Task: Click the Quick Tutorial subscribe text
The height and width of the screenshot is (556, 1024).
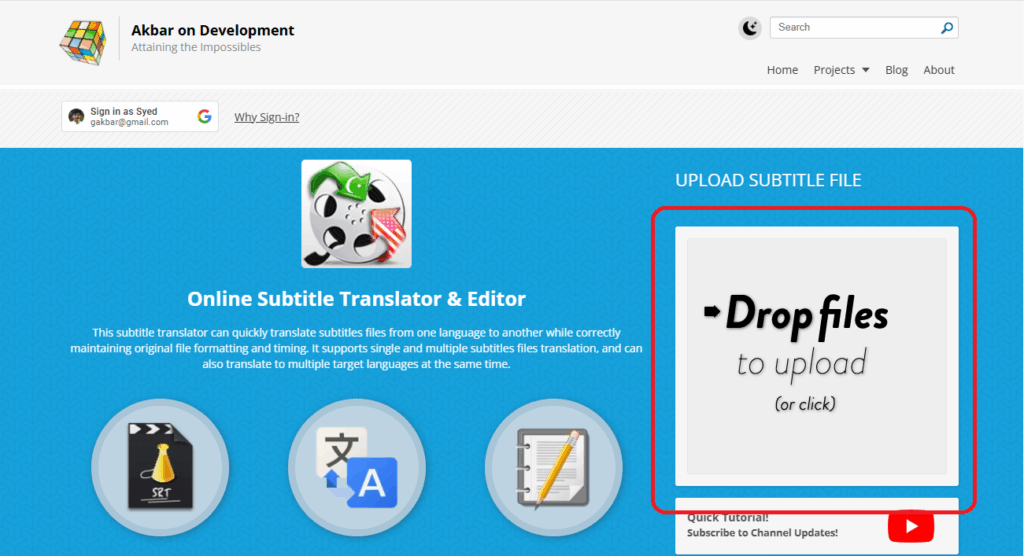Action: [x=762, y=526]
